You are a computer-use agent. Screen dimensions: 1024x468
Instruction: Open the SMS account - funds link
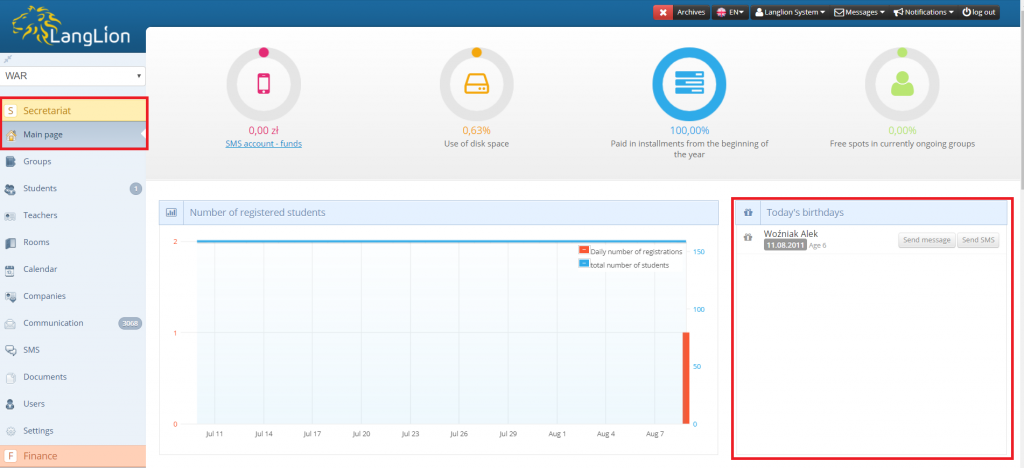pos(263,143)
